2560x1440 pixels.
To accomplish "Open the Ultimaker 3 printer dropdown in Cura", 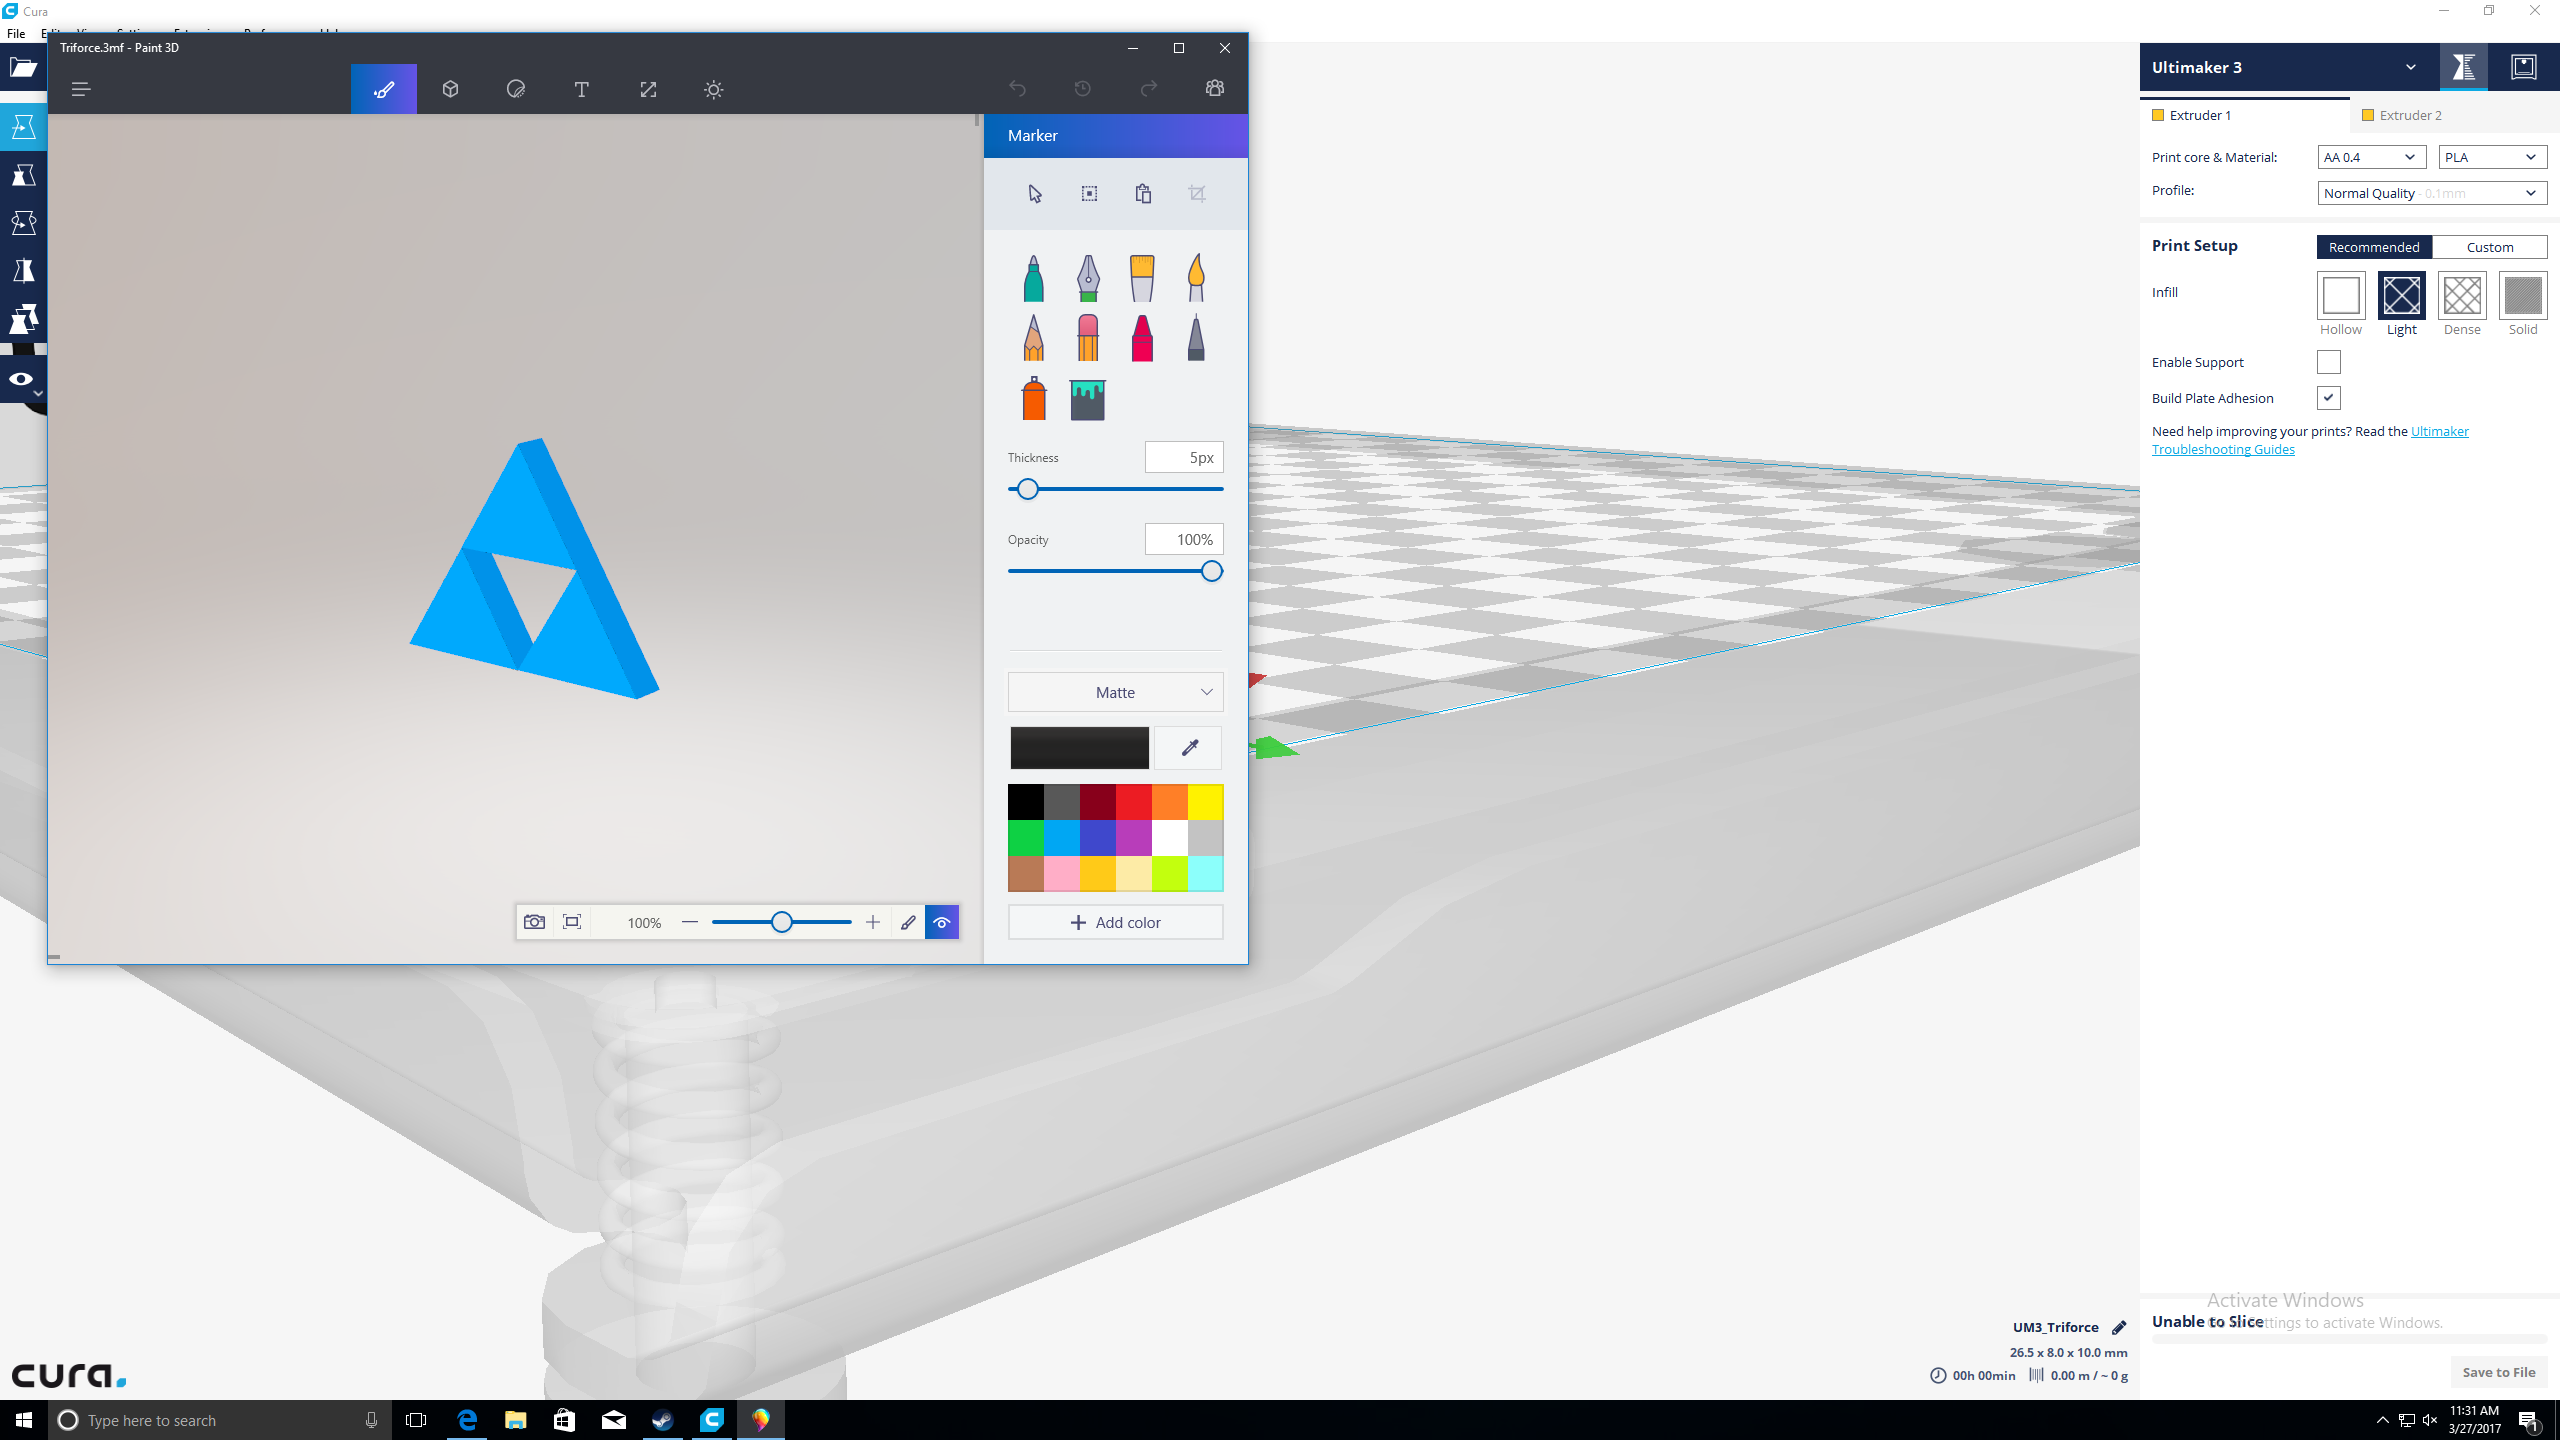I will 2289,67.
